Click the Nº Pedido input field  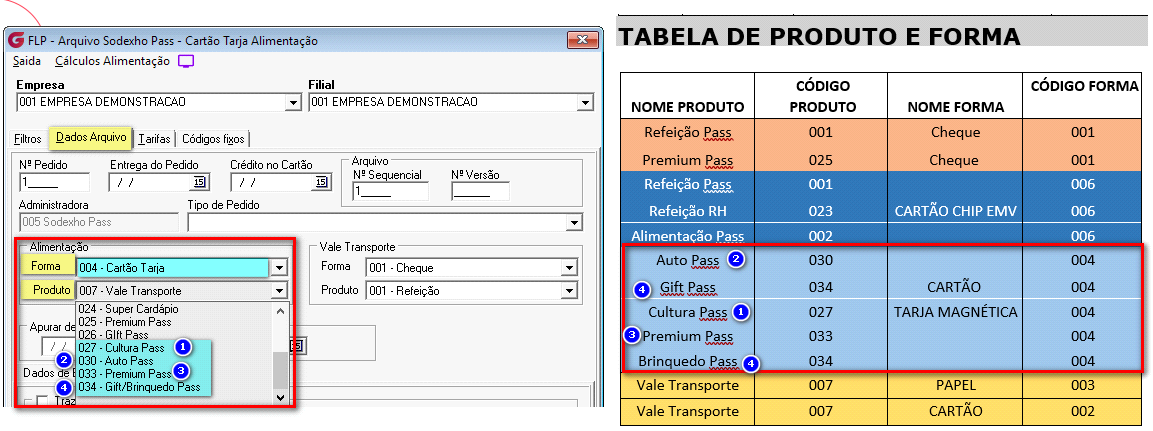click(54, 182)
